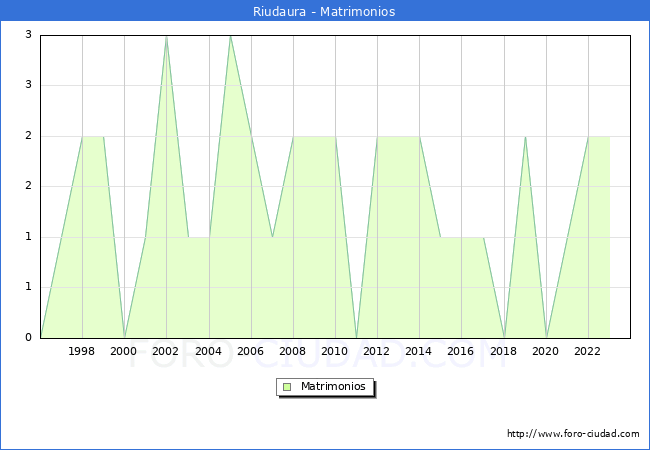This screenshot has width=650, height=450.
Task: Select the 1998 x-axis label
Action: pos(81,351)
